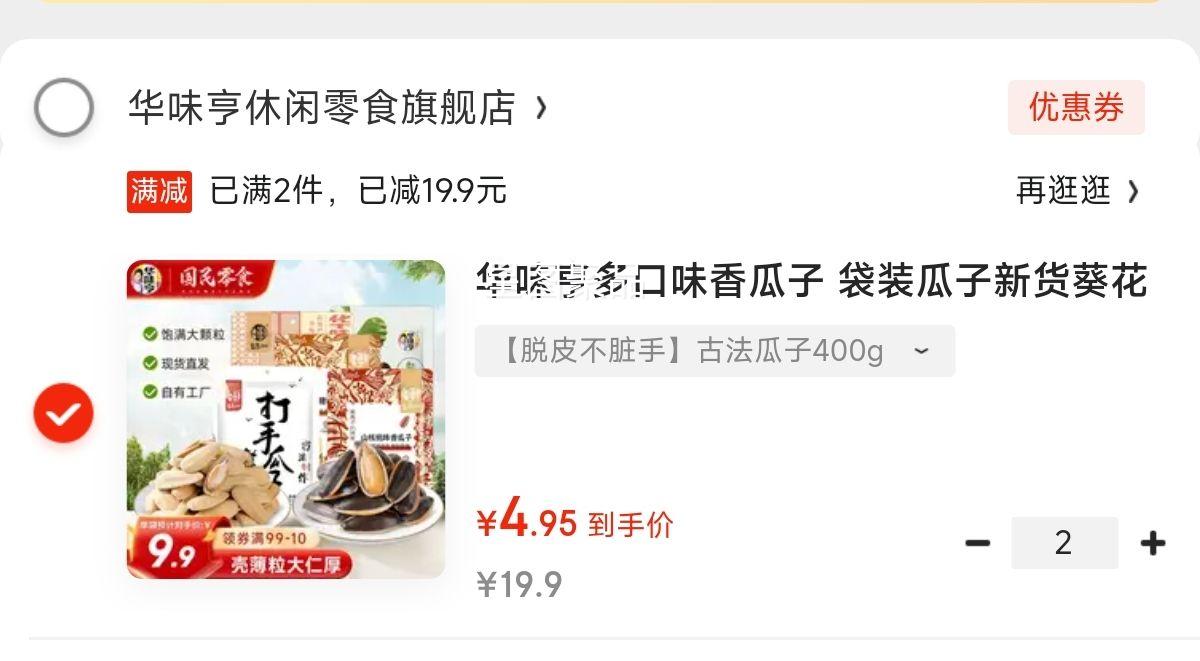Open the sunflower seeds product thumbnail
The height and width of the screenshot is (661, 1200).
coord(286,419)
